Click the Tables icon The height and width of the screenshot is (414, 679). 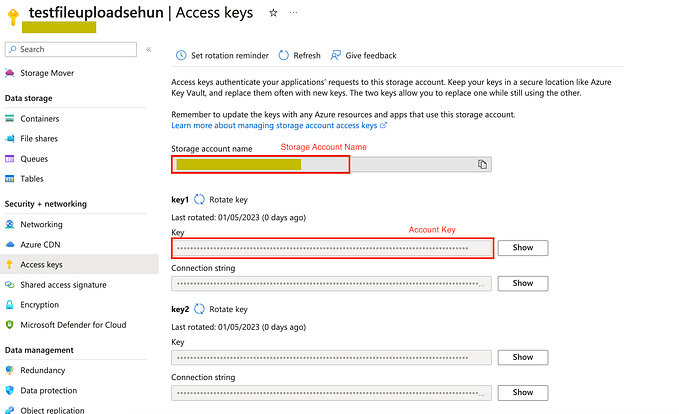(x=10, y=179)
